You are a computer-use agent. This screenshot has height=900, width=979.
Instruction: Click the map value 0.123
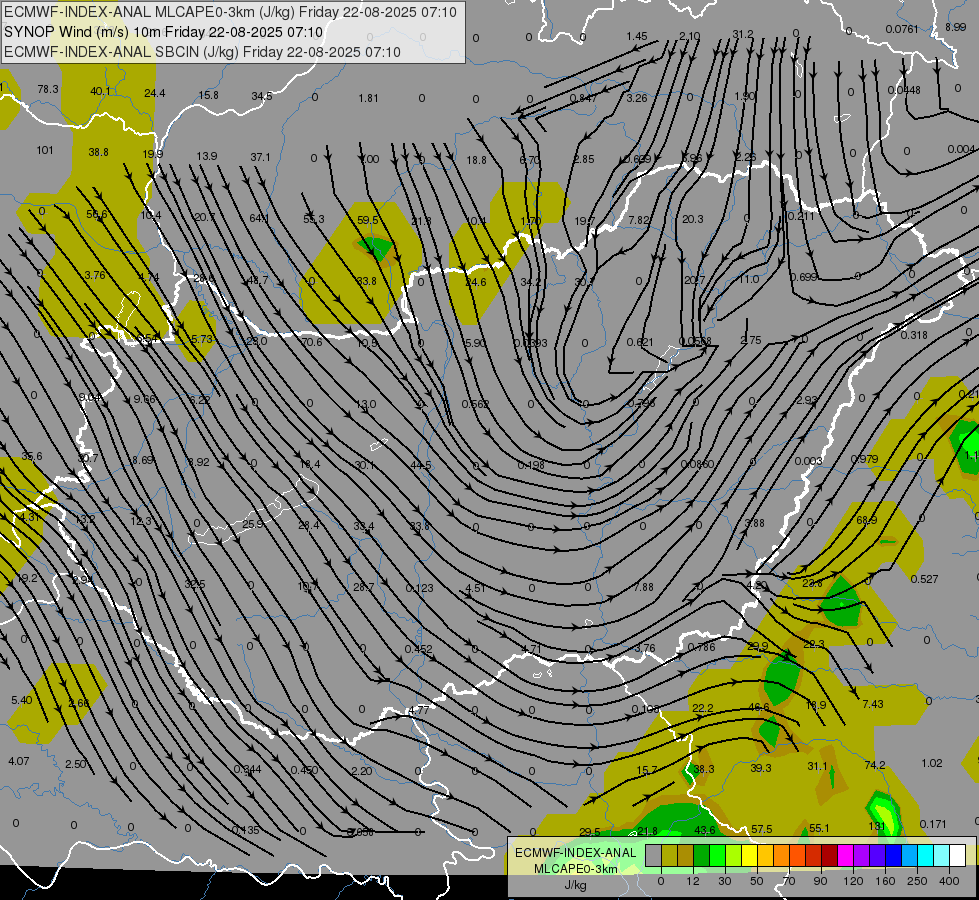pos(419,588)
